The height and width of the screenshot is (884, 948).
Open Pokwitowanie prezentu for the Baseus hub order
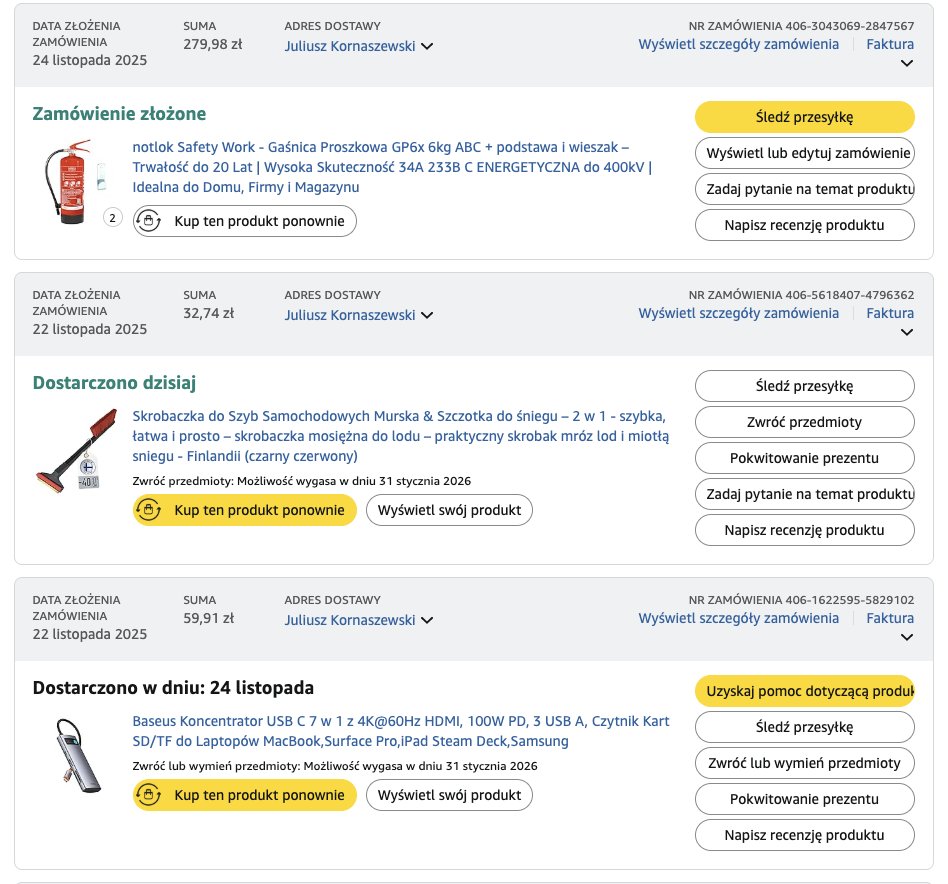point(804,799)
